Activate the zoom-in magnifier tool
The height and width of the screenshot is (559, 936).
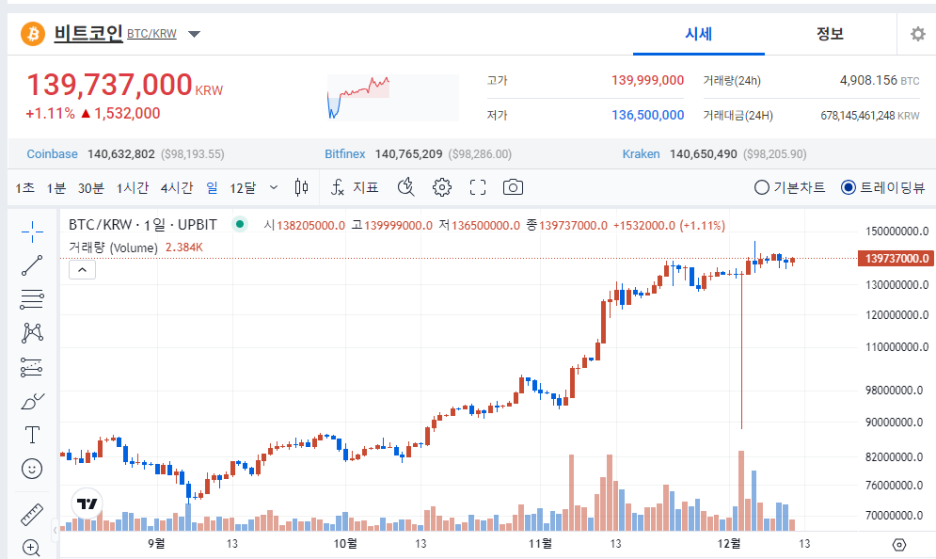pyautogui.click(x=31, y=547)
